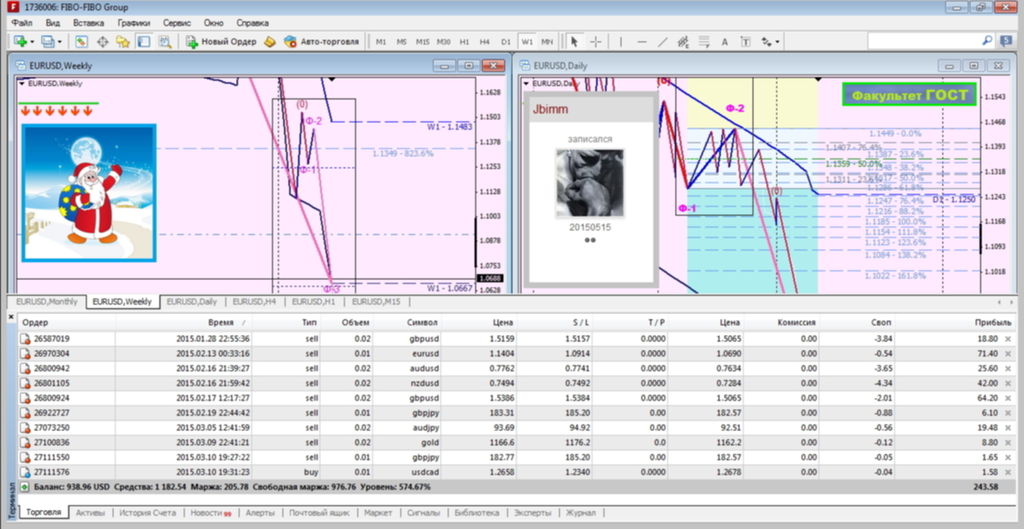Close usdcad buy order with x
Viewport: 1024px width, 529px height.
[x=1008, y=472]
